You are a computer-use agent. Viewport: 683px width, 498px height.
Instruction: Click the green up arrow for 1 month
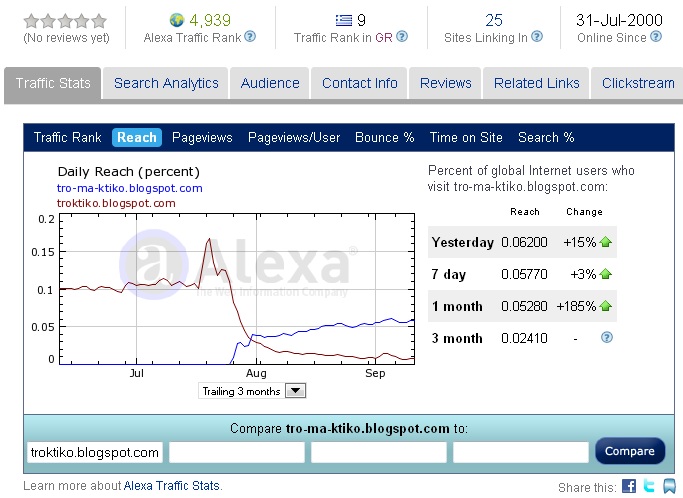tap(605, 306)
